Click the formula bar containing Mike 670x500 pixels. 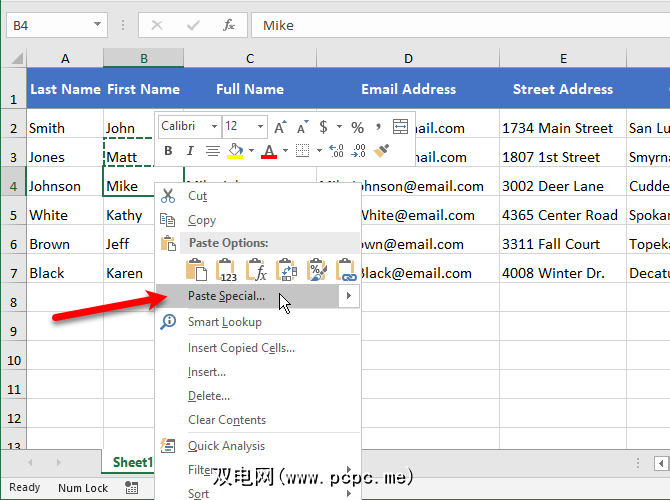tap(461, 25)
